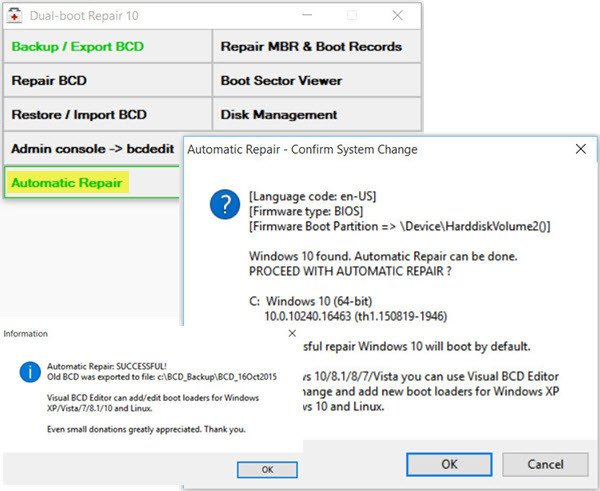The height and width of the screenshot is (491, 600).
Task: Close the Confirm System Change dialog
Action: pyautogui.click(x=580, y=149)
